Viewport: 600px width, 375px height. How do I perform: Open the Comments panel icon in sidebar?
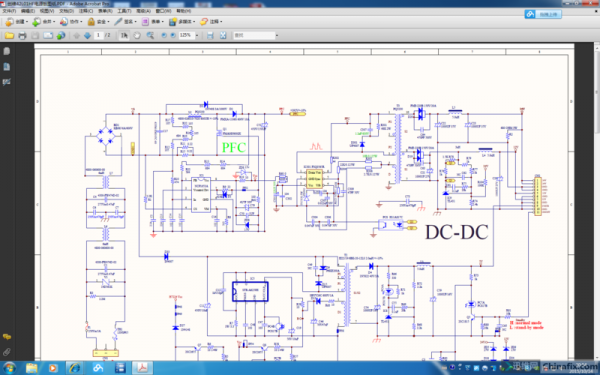click(7, 337)
